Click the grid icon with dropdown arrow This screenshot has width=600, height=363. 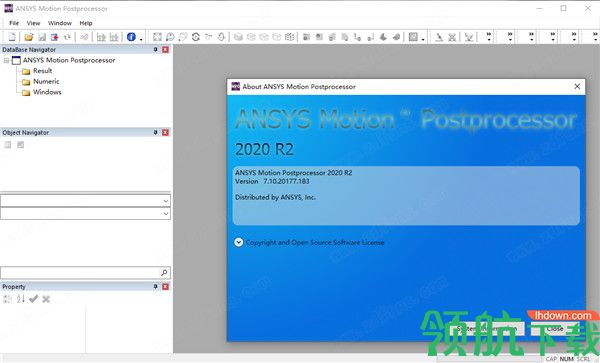(x=413, y=37)
